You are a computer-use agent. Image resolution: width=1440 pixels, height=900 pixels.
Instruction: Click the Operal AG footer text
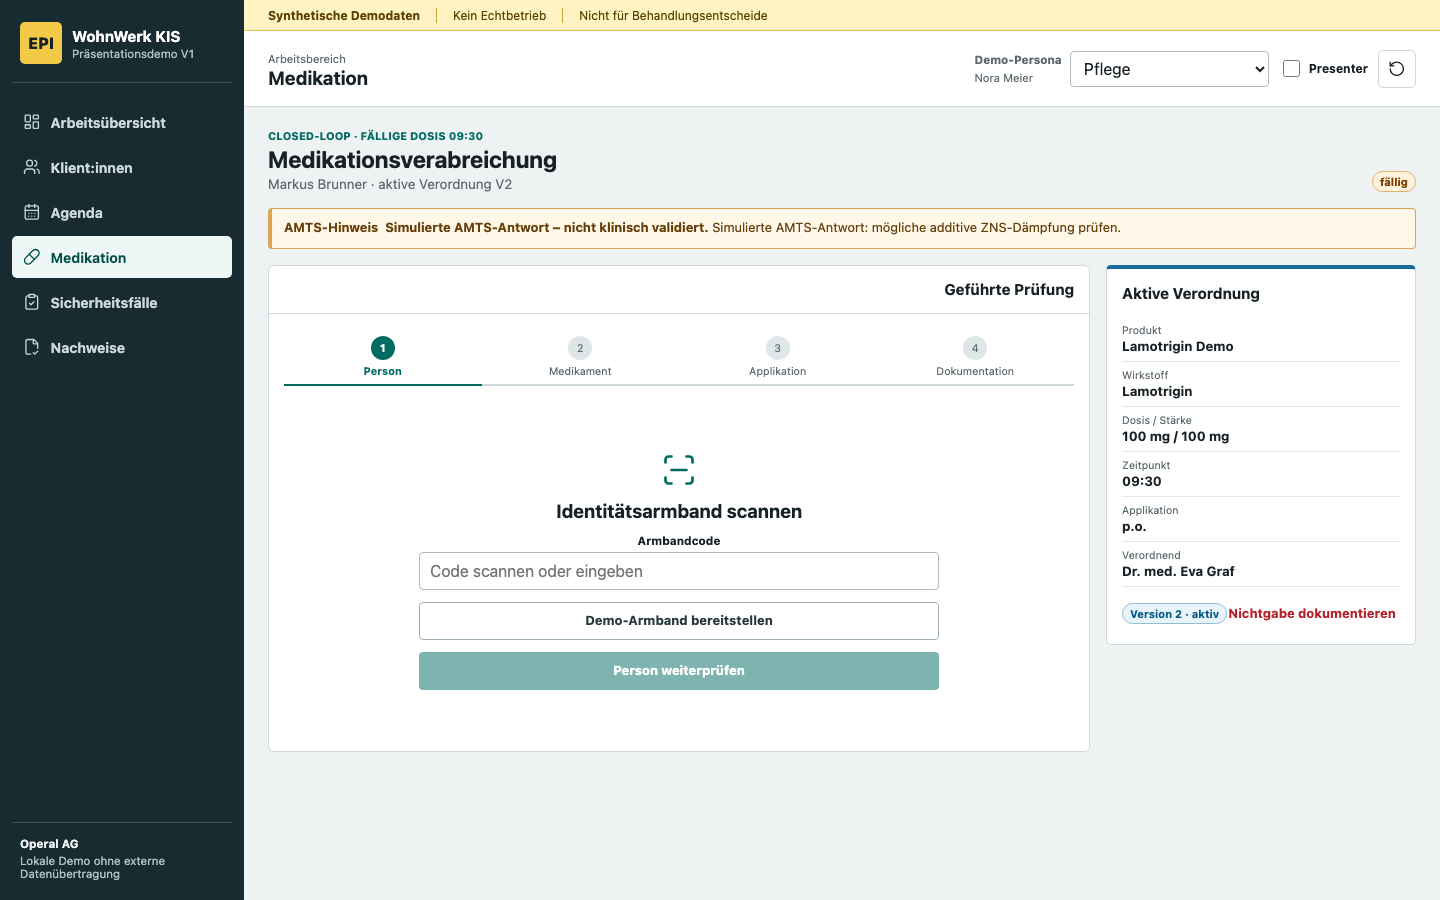pyautogui.click(x=49, y=844)
